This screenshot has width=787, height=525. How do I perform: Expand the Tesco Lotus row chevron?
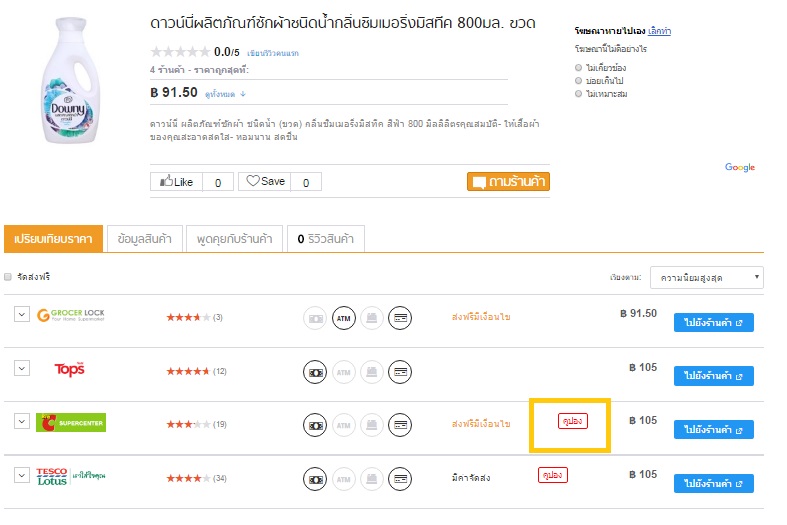click(22, 475)
